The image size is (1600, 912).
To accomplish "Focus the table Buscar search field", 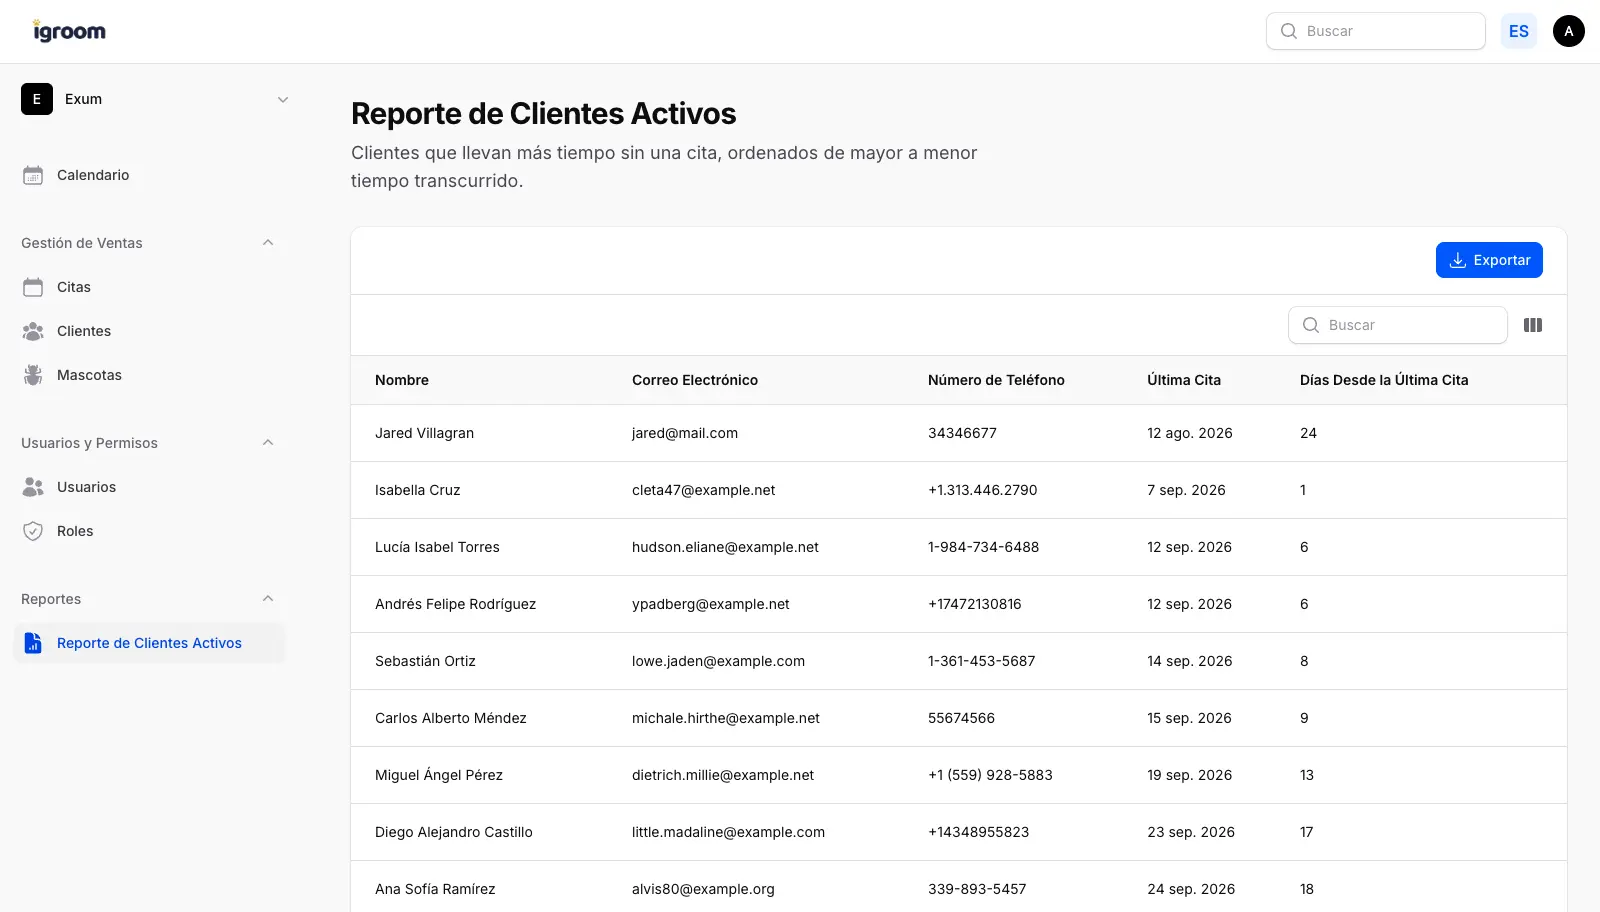I will pyautogui.click(x=1398, y=325).
